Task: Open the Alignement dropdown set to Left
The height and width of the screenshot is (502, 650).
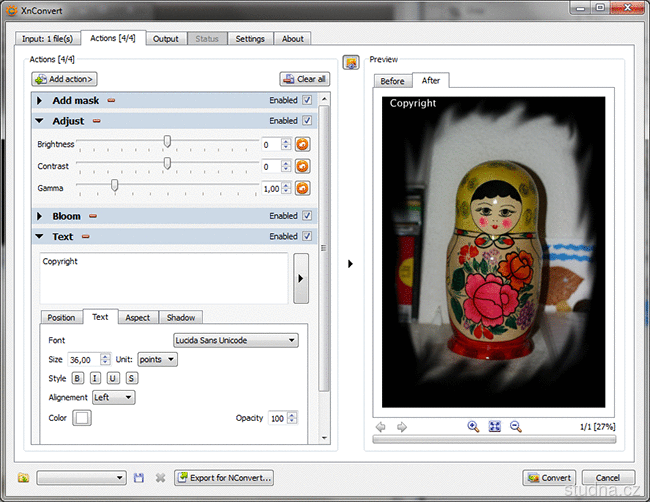Action: pyautogui.click(x=112, y=397)
